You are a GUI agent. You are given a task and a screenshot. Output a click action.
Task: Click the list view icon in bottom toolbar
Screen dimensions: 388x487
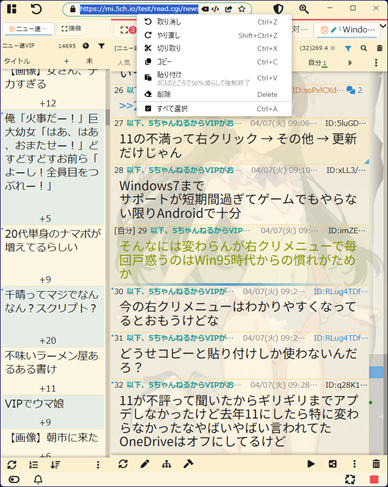(x=33, y=464)
